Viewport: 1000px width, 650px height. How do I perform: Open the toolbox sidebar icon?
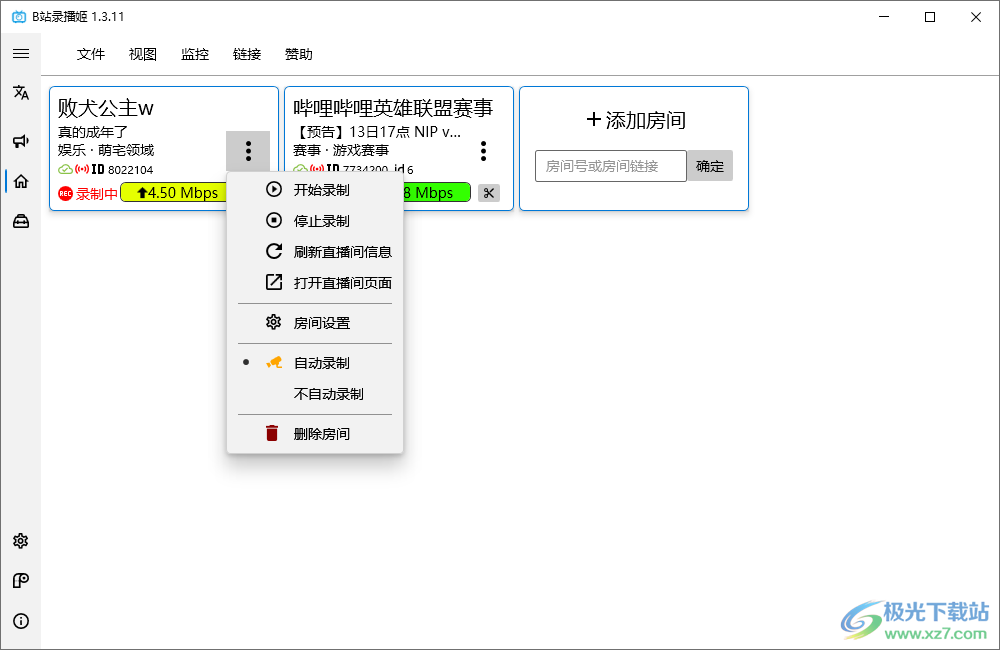[21, 221]
